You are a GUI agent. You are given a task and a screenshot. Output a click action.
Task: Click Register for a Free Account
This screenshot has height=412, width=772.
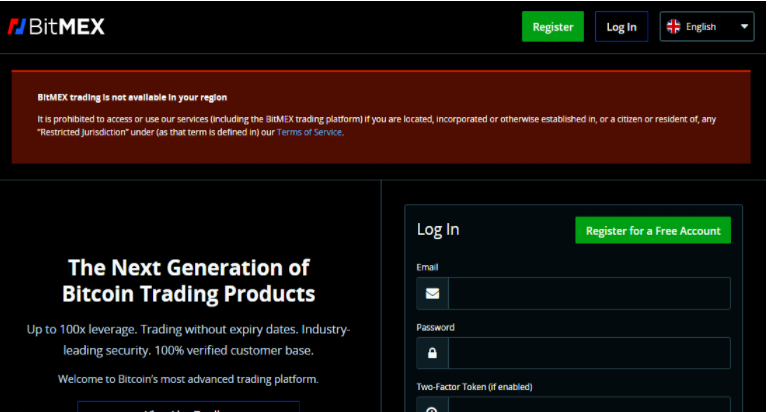(x=652, y=230)
